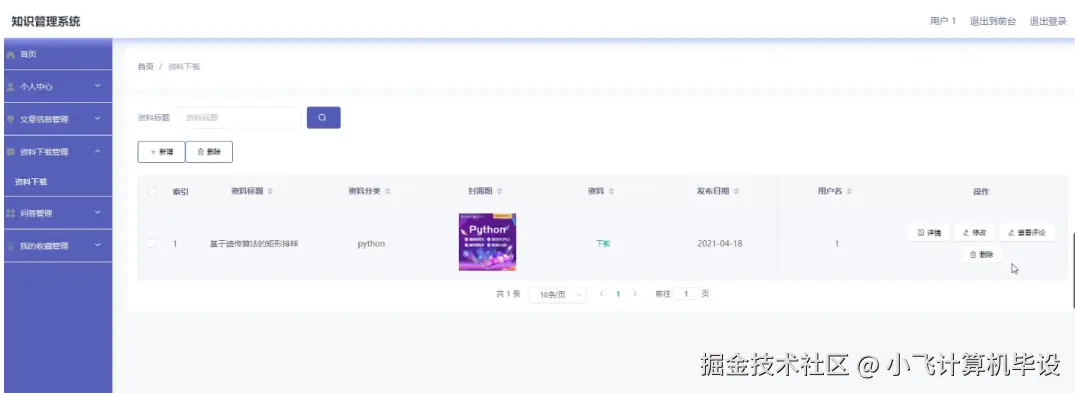The height and width of the screenshot is (393, 1075).
Task: Focus the 资料标题 search field
Action: (x=239, y=117)
